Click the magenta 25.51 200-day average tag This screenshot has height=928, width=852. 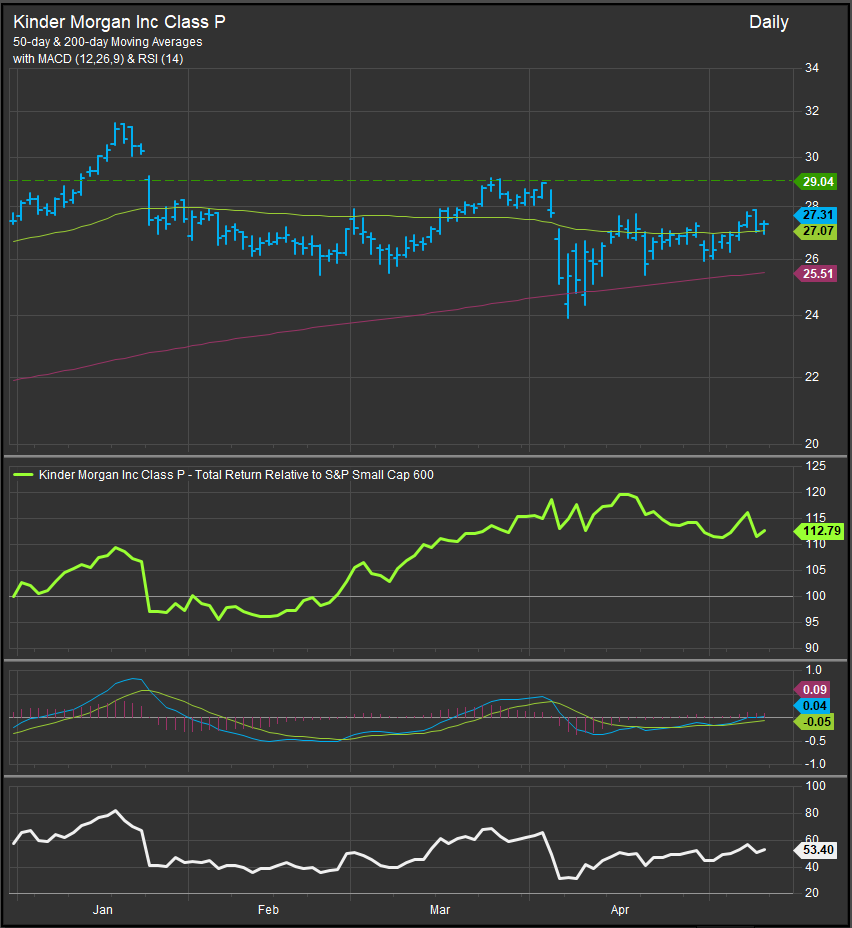pos(816,273)
